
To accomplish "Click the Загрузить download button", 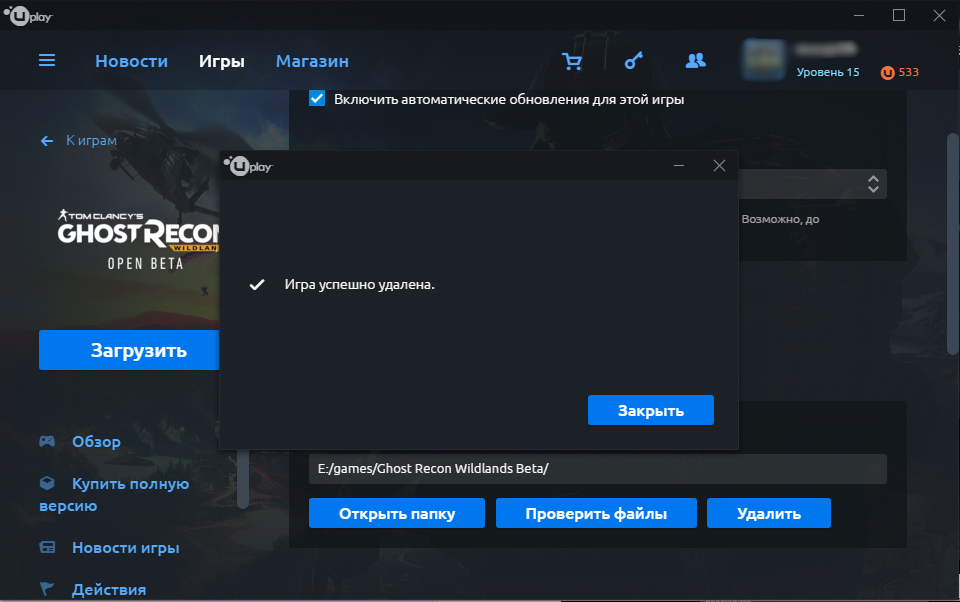I will pos(129,350).
